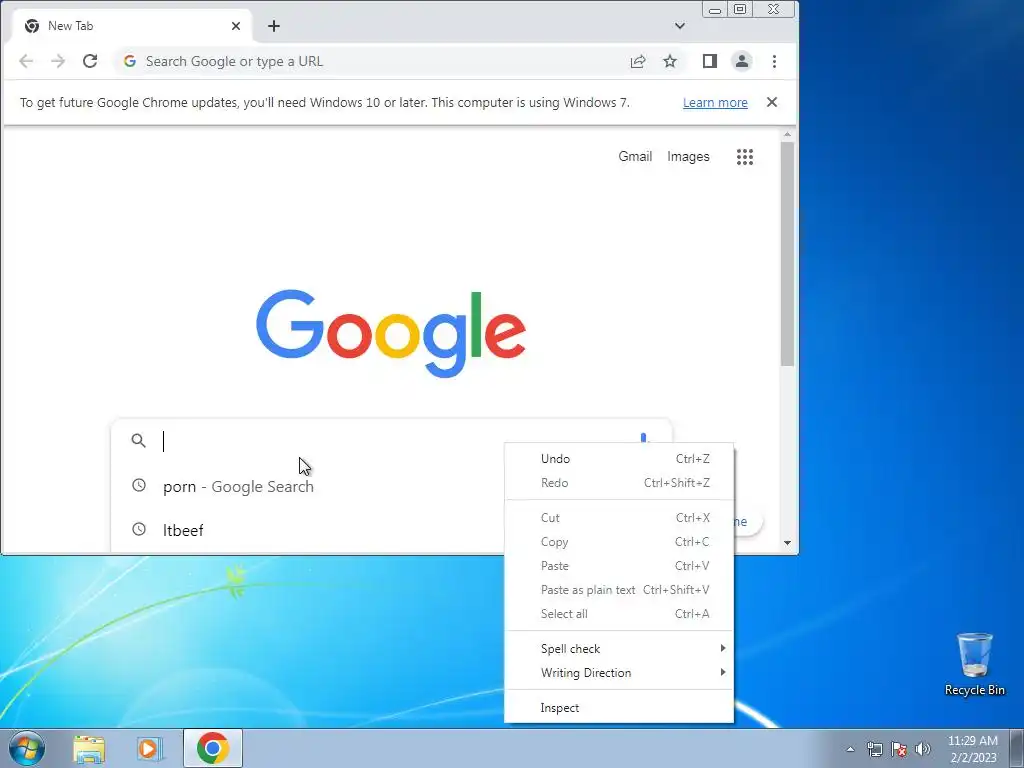This screenshot has width=1024, height=768.
Task: Choose Paste in context menu
Action: point(619,566)
